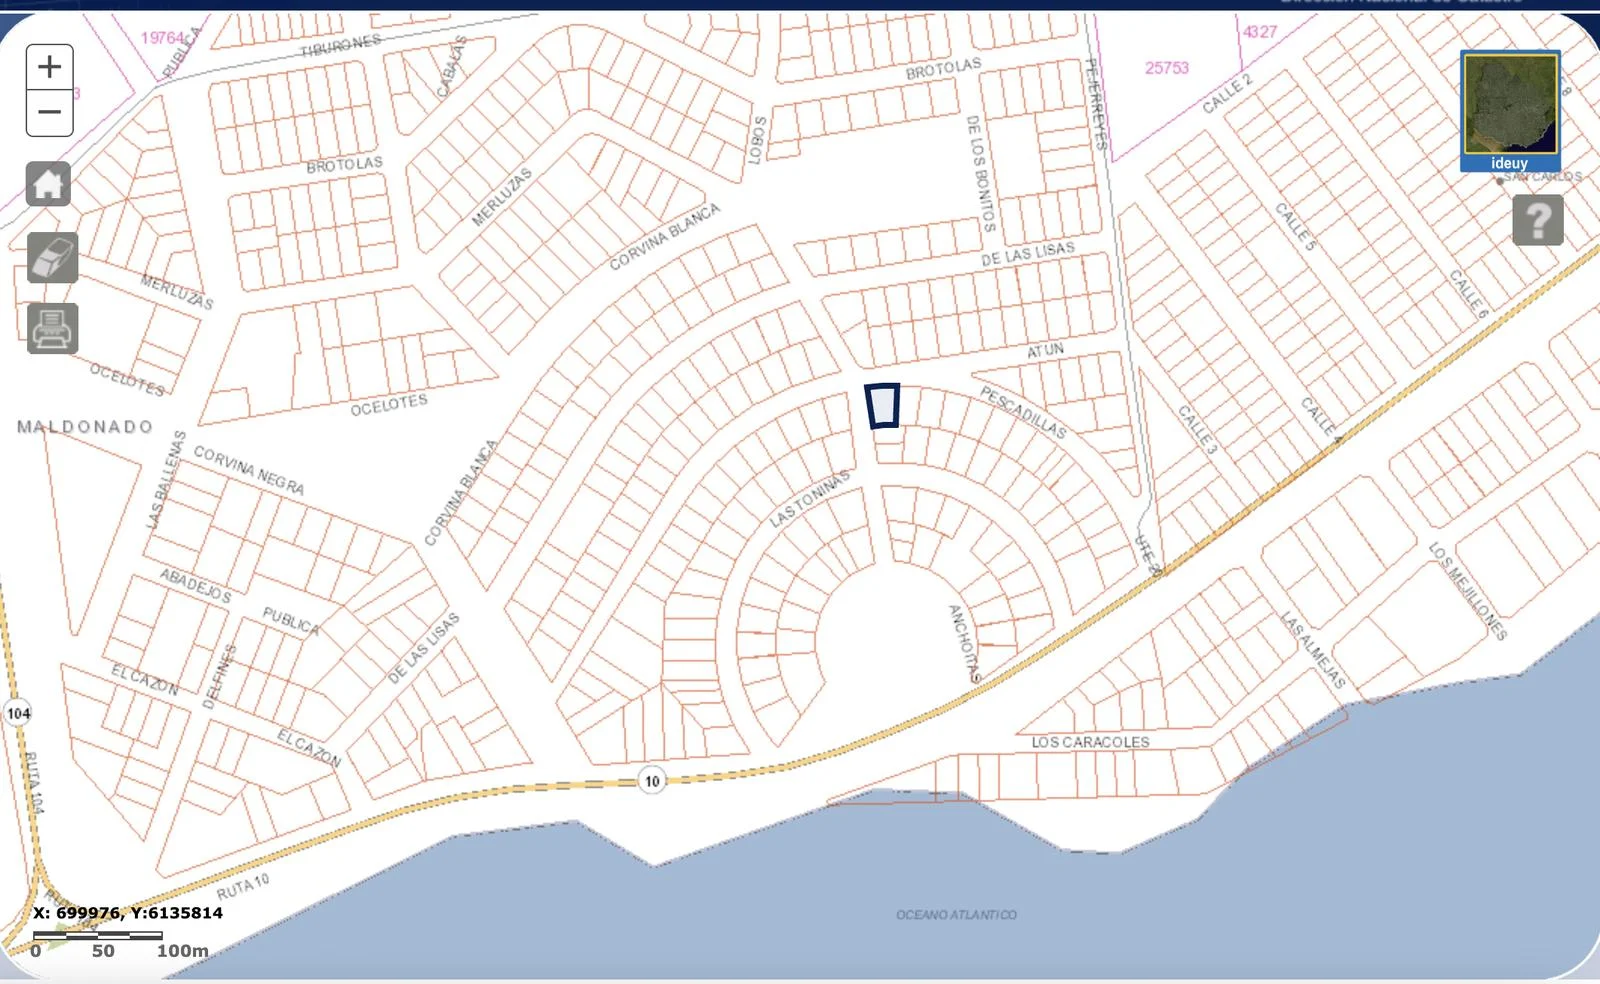Viewport: 1600px width, 984px height.
Task: Click the OCEANO ATLANTICO label
Action: pos(956,915)
